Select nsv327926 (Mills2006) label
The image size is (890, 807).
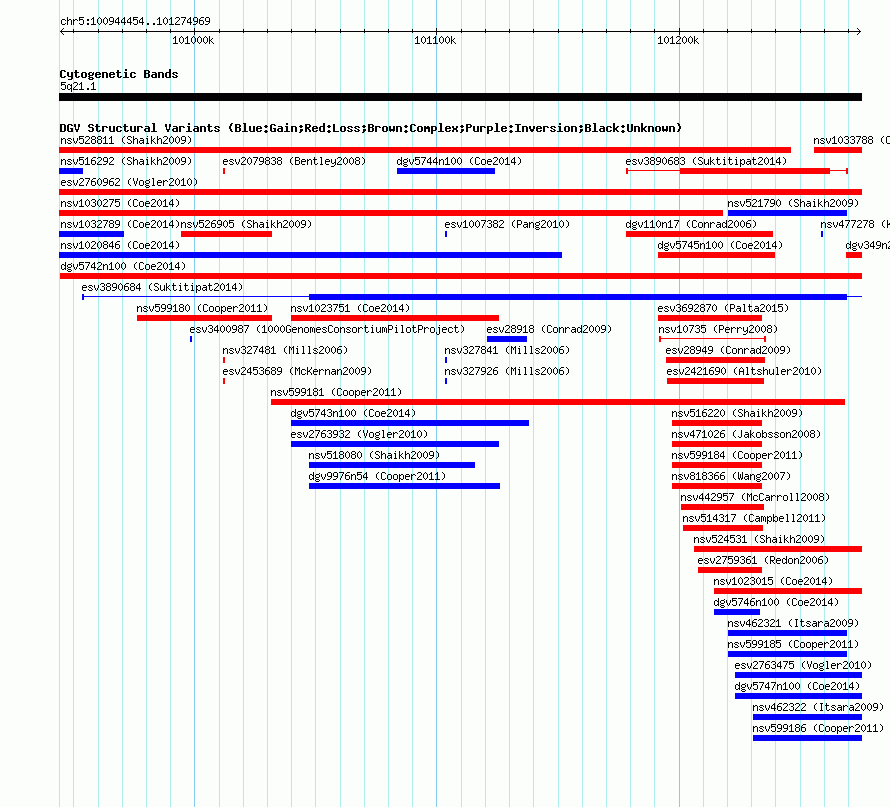pos(507,371)
